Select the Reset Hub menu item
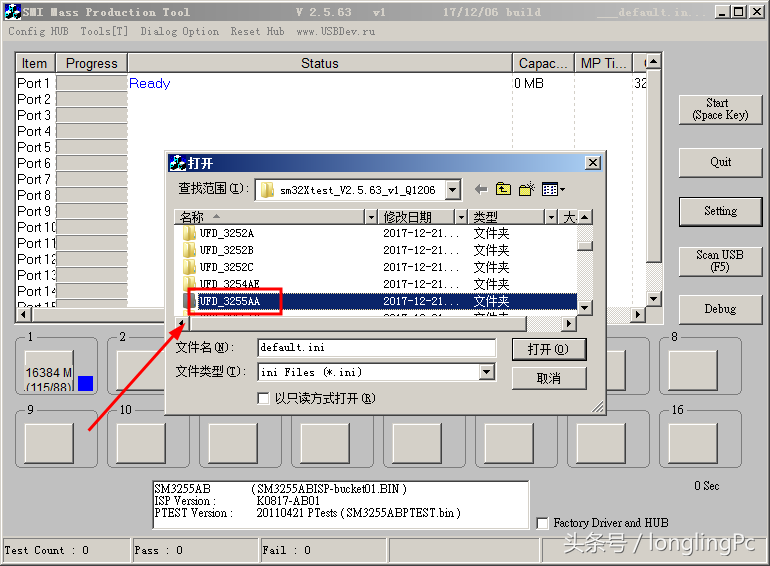Image resolution: width=770 pixels, height=566 pixels. 257,31
